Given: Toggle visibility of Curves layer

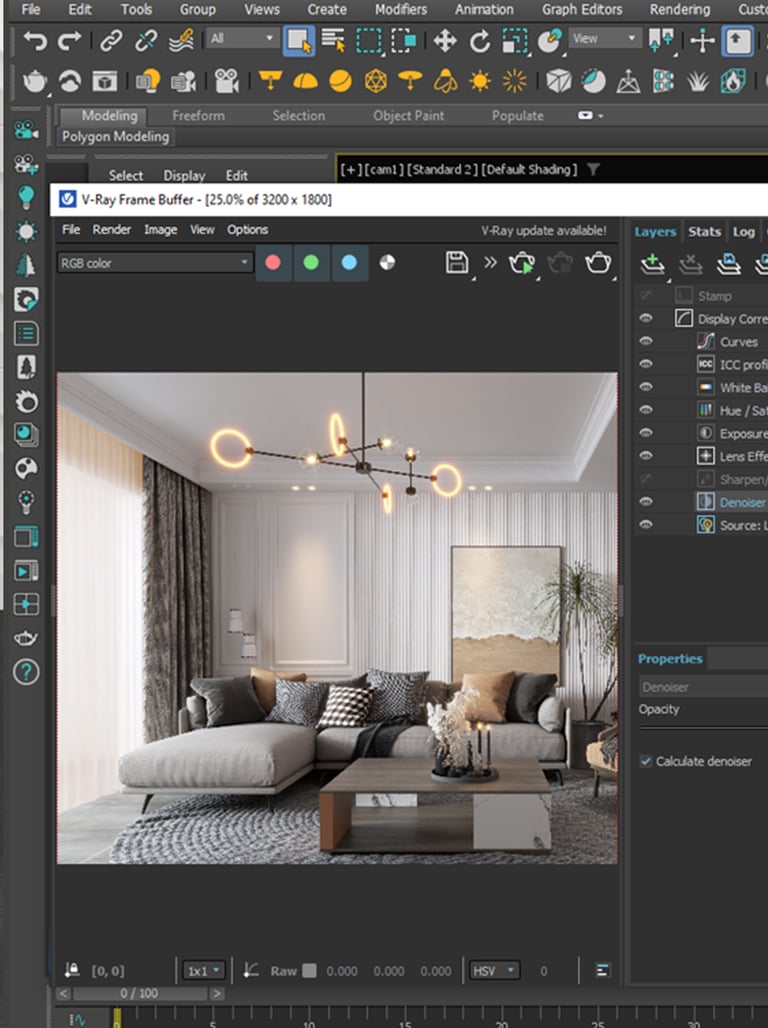Looking at the screenshot, I should (x=646, y=341).
